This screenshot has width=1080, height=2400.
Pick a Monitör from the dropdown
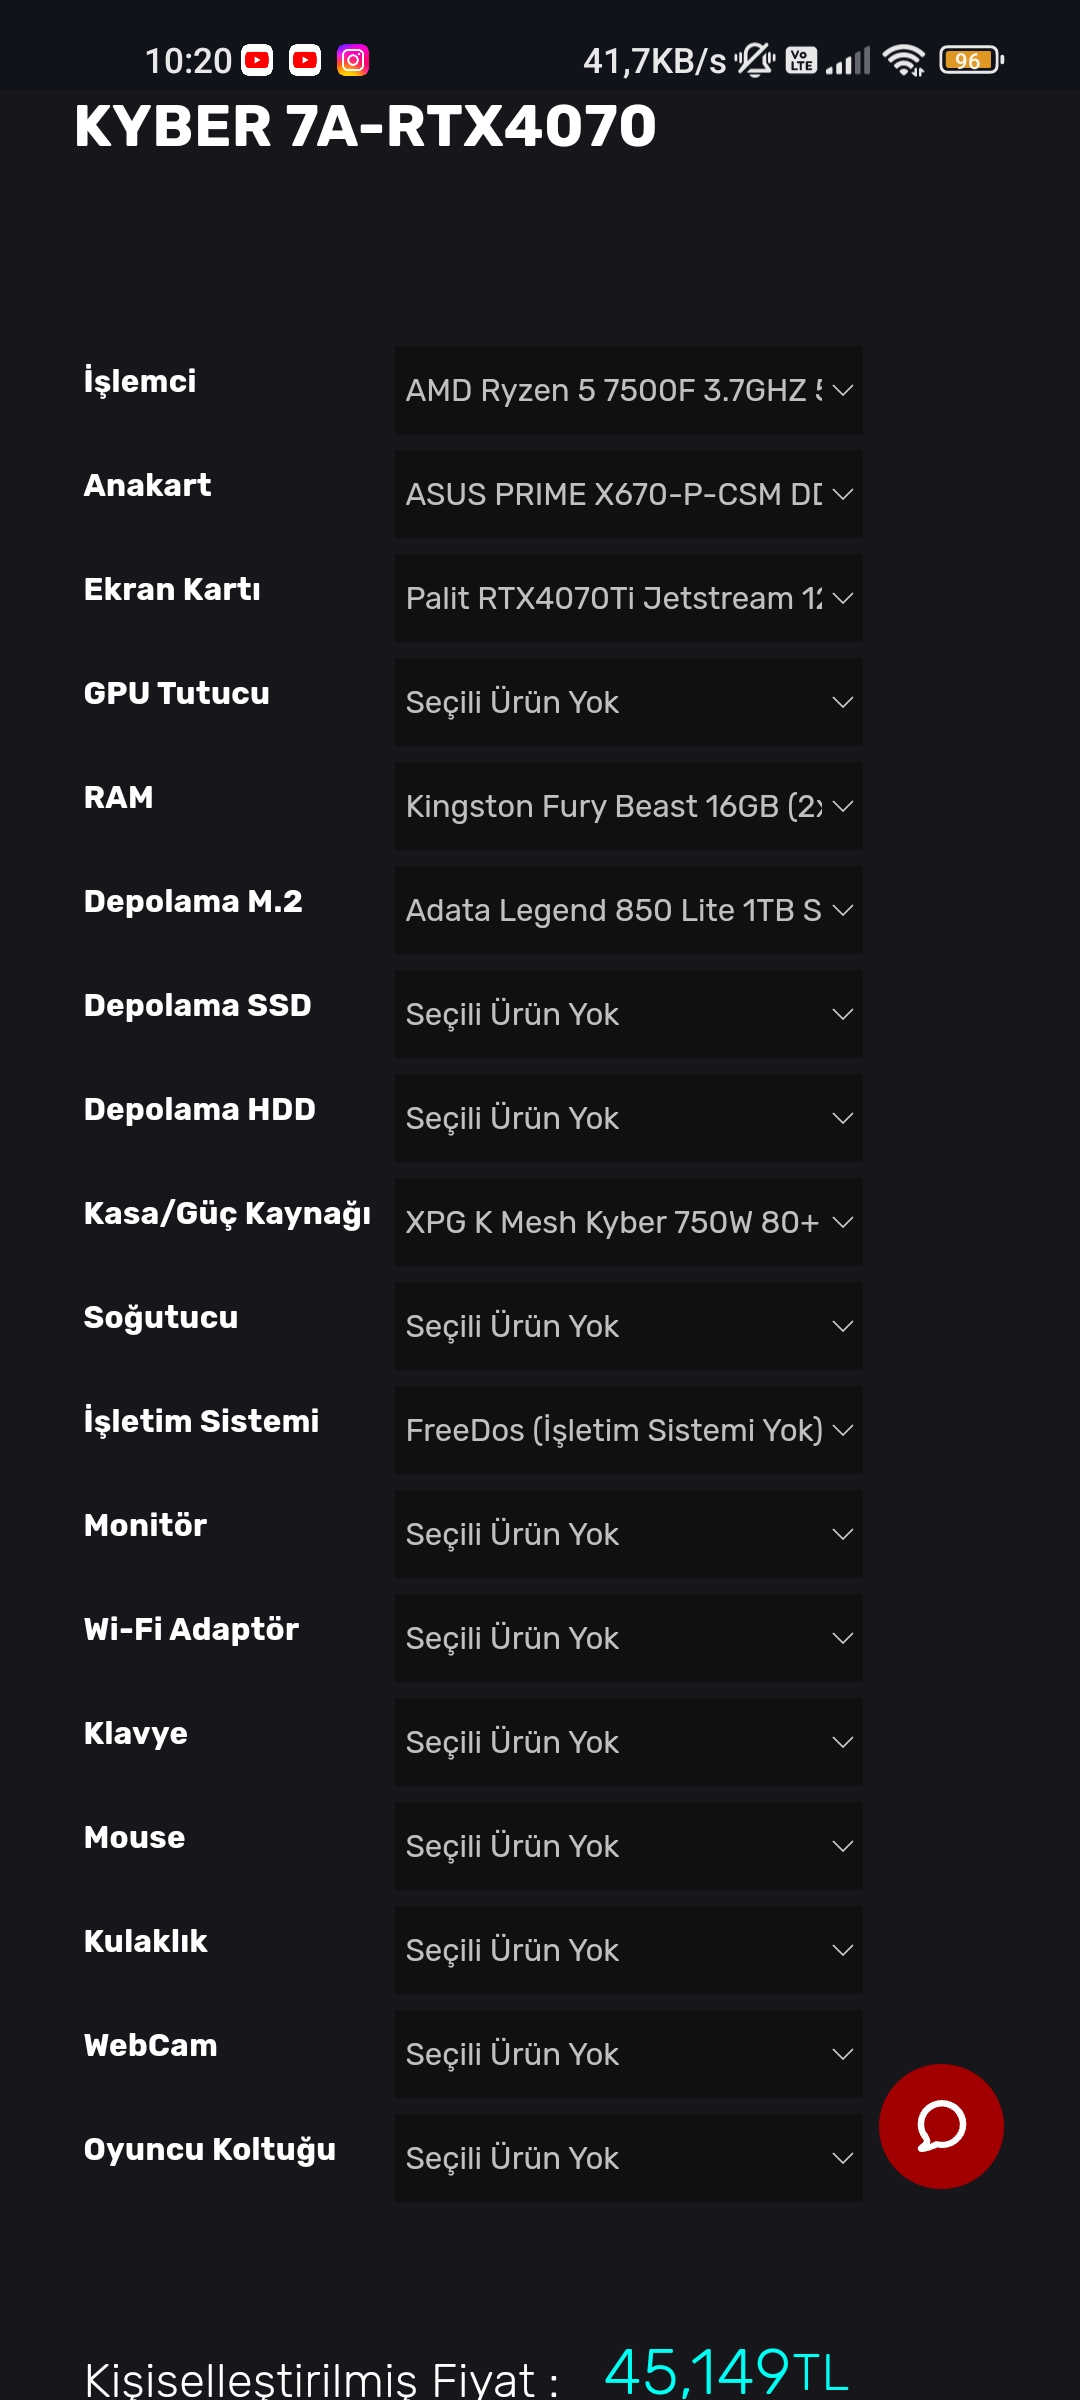tap(628, 1534)
